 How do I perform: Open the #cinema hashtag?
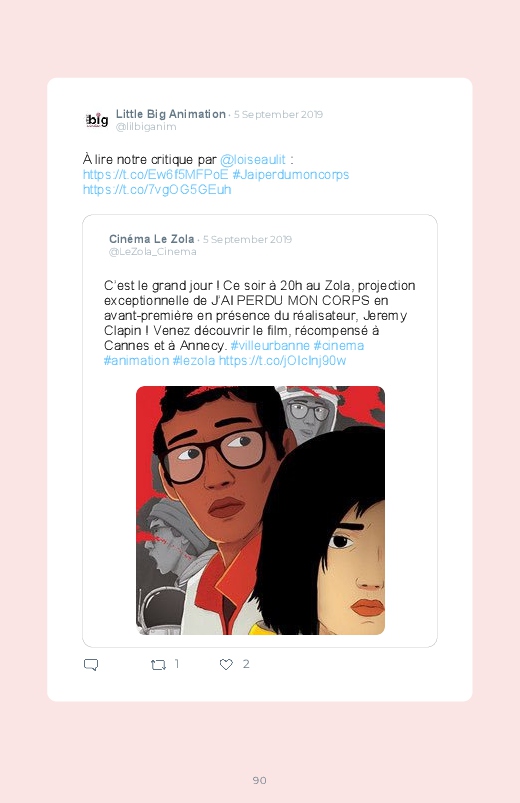pos(339,346)
